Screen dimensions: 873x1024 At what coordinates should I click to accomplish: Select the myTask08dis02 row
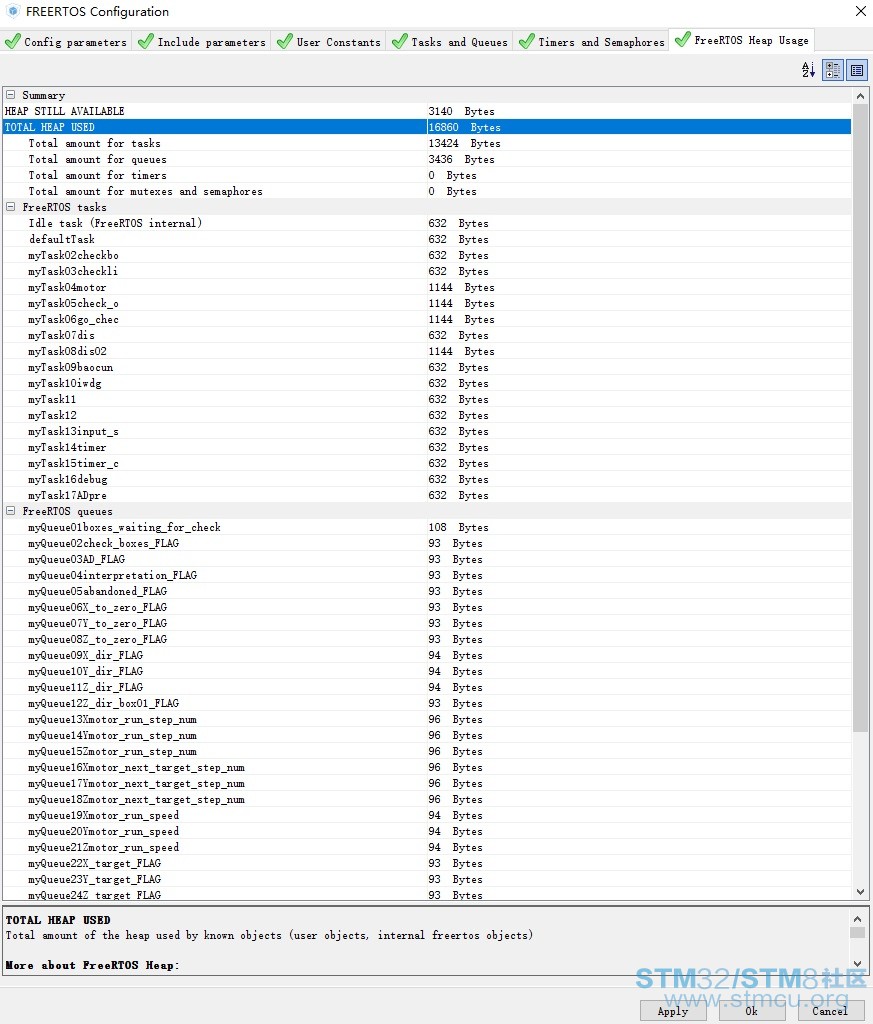[427, 351]
